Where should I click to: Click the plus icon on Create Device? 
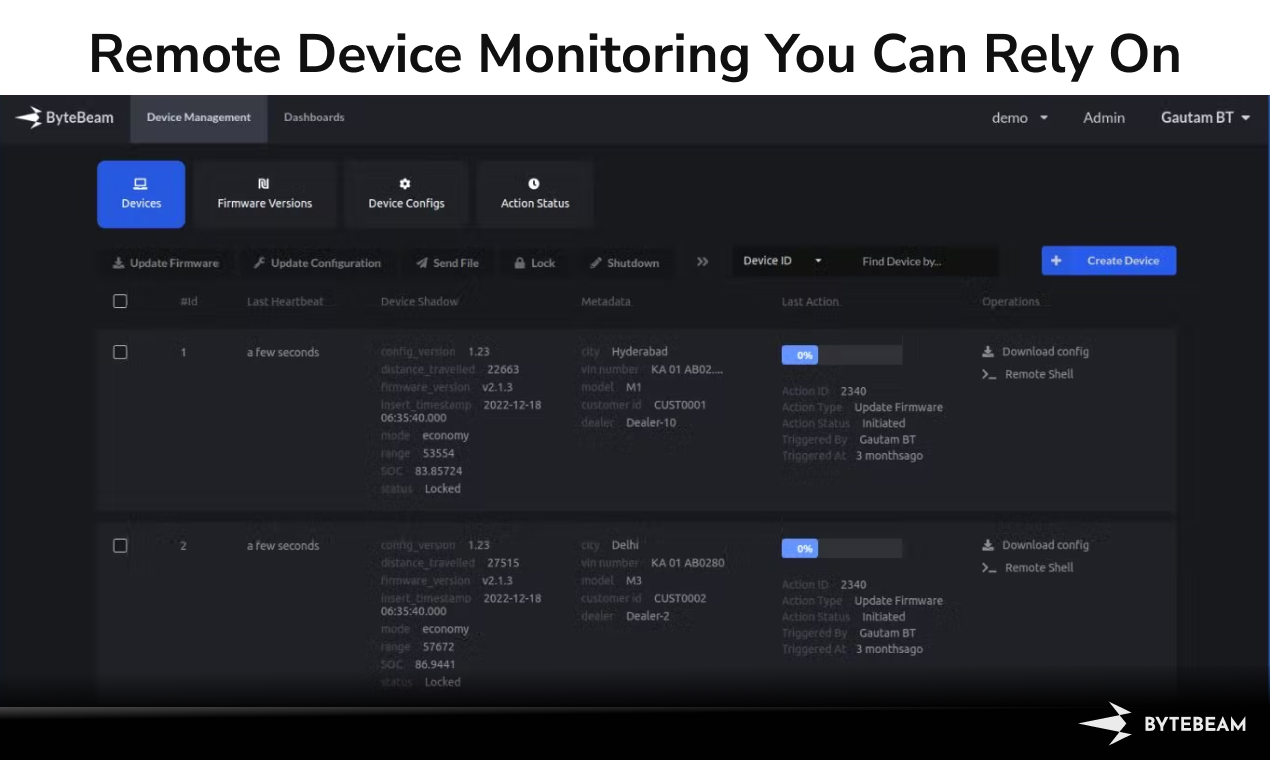pos(1056,261)
